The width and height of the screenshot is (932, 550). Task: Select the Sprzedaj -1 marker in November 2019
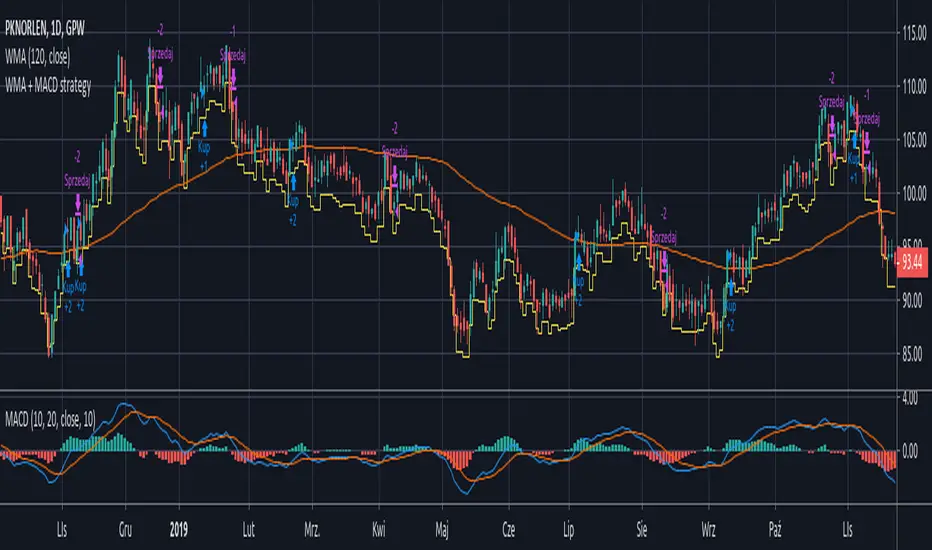point(867,120)
